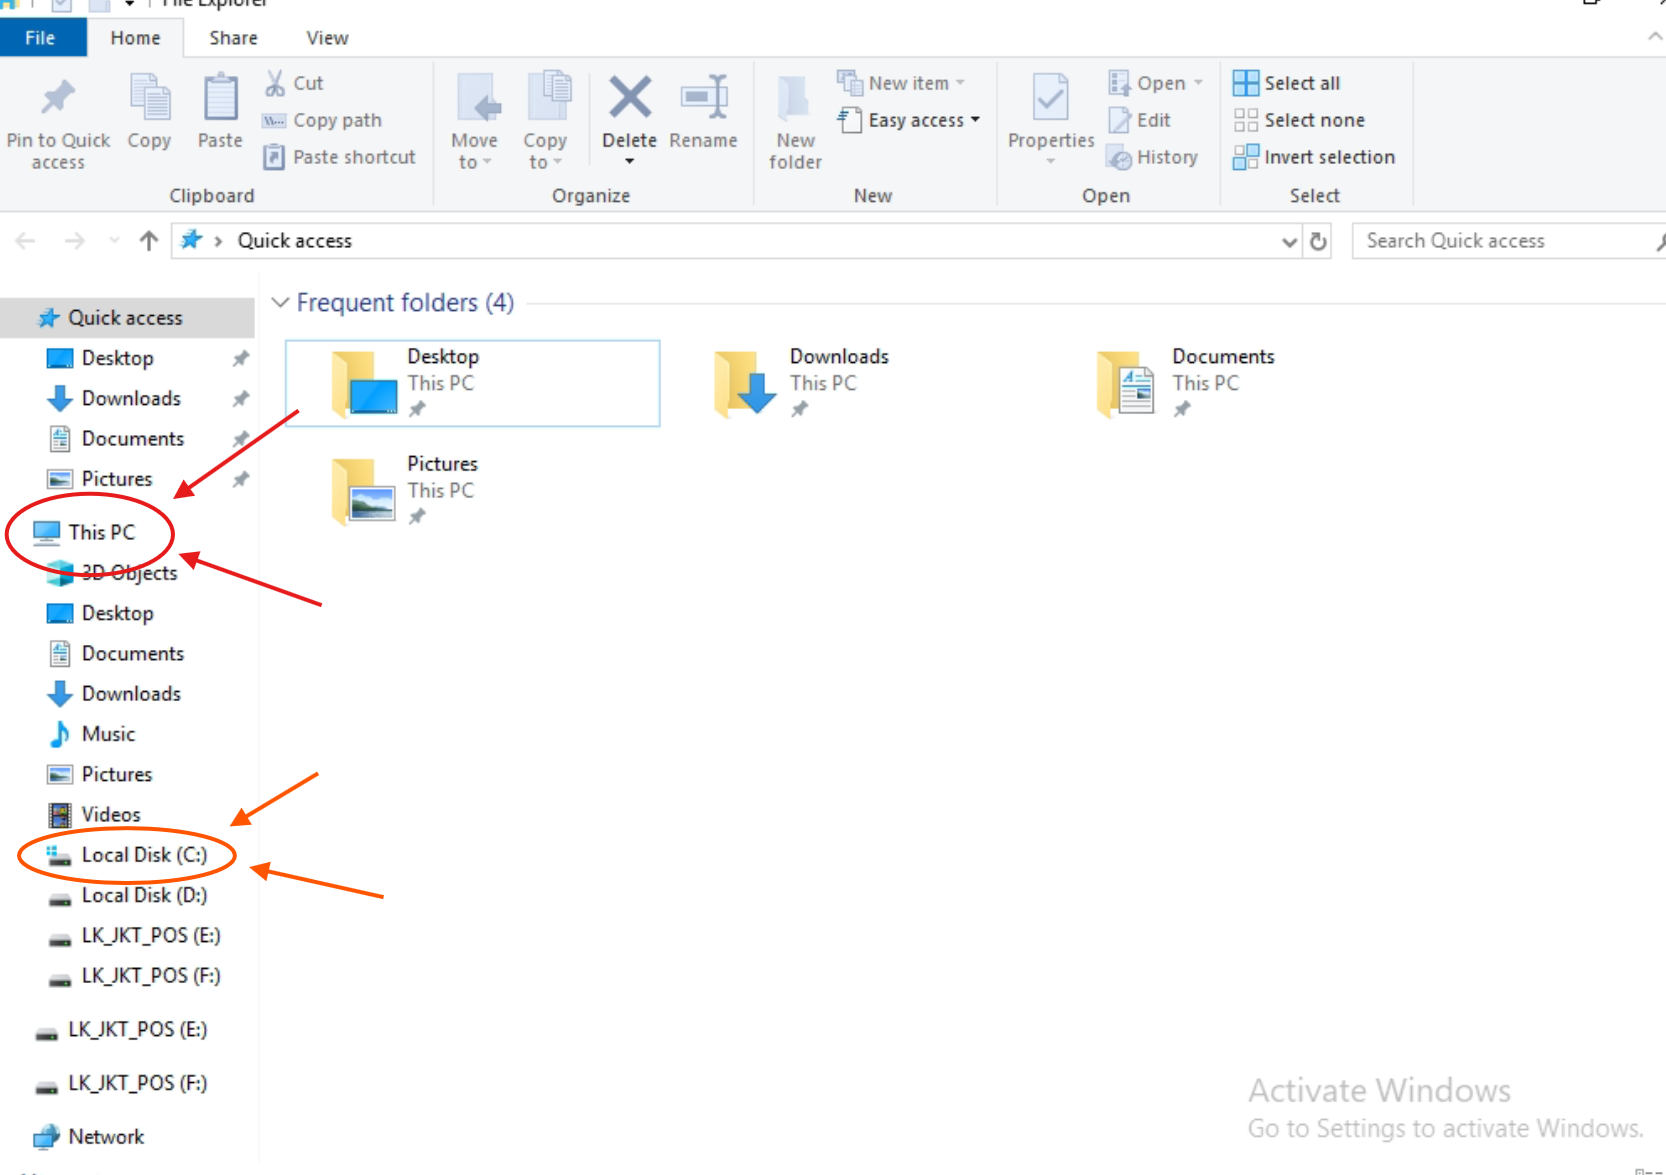Select This PC in navigation pane

pos(101,532)
